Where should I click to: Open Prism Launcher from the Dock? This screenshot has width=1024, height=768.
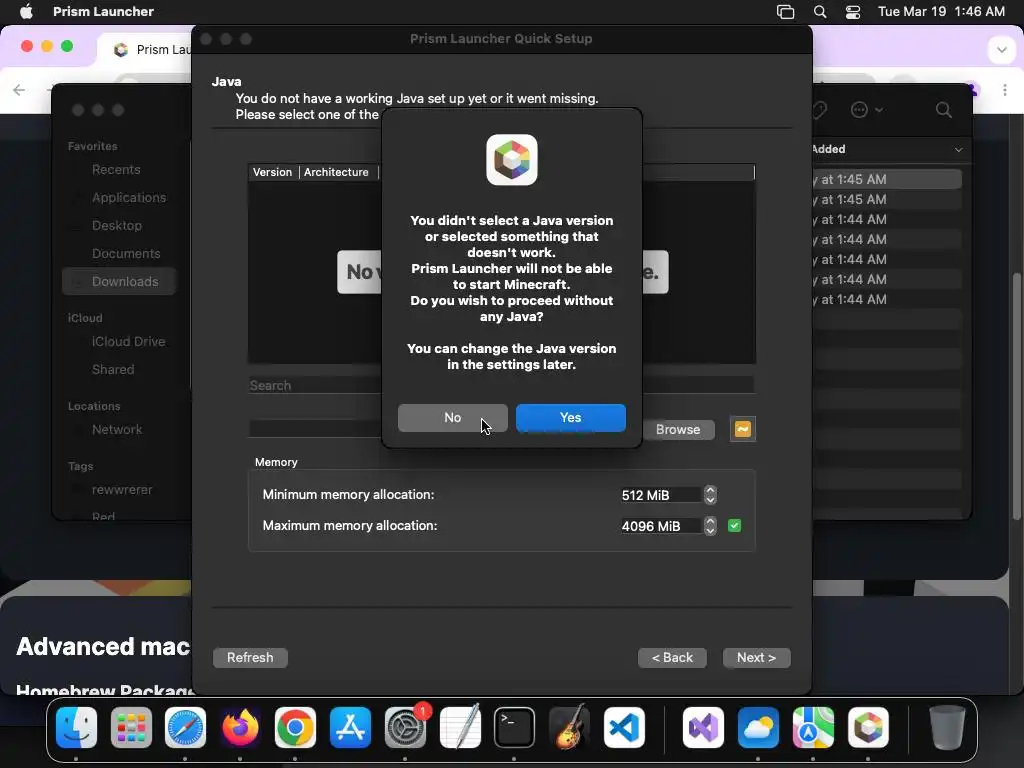[868, 727]
